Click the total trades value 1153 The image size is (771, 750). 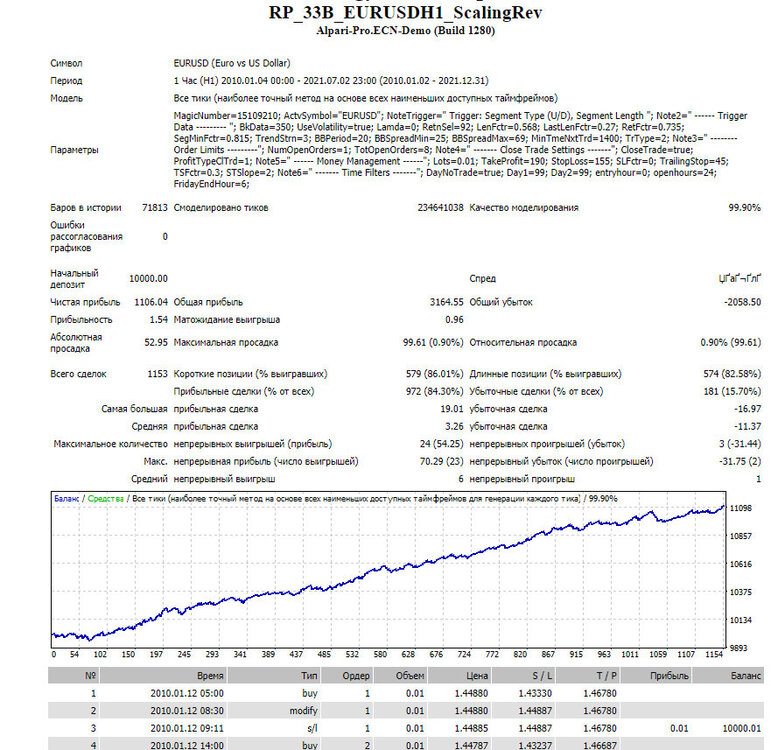(158, 374)
